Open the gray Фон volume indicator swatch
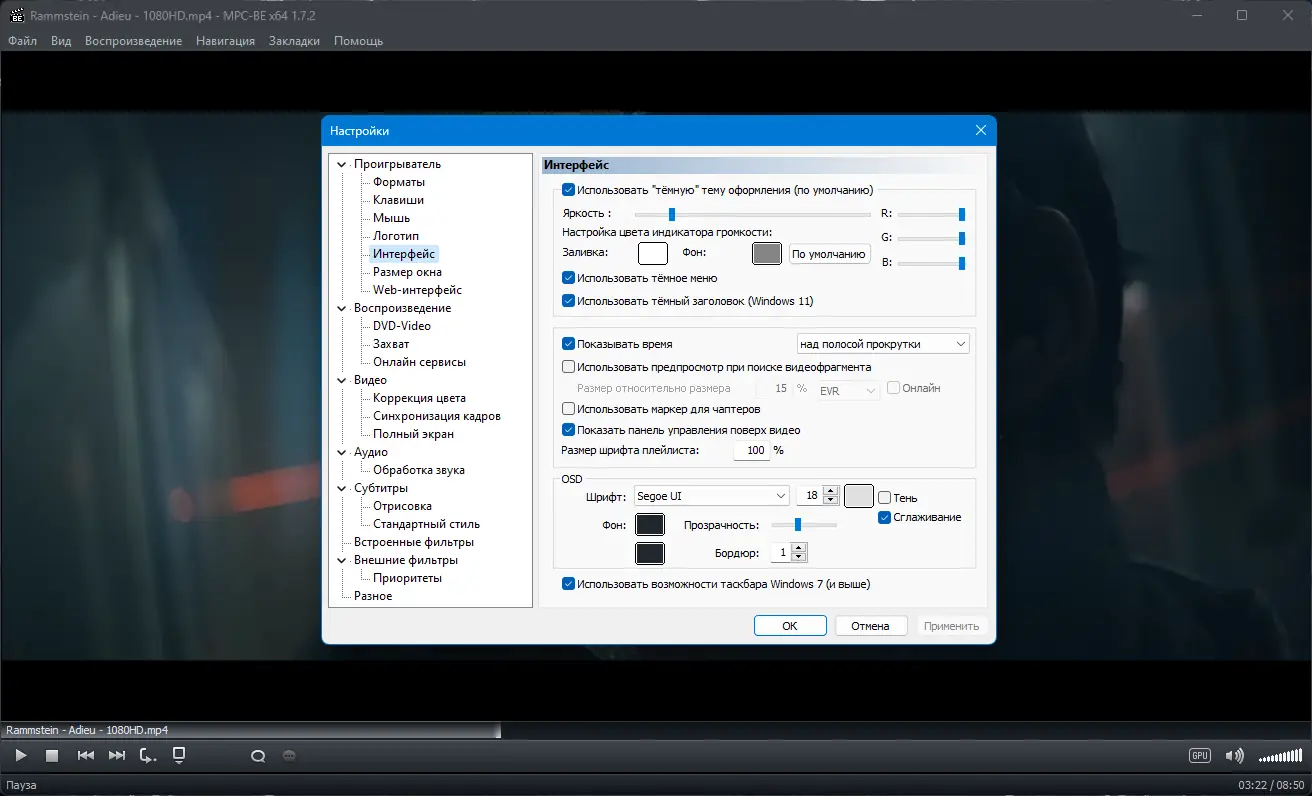Screen dimensions: 1312x796 (767, 254)
